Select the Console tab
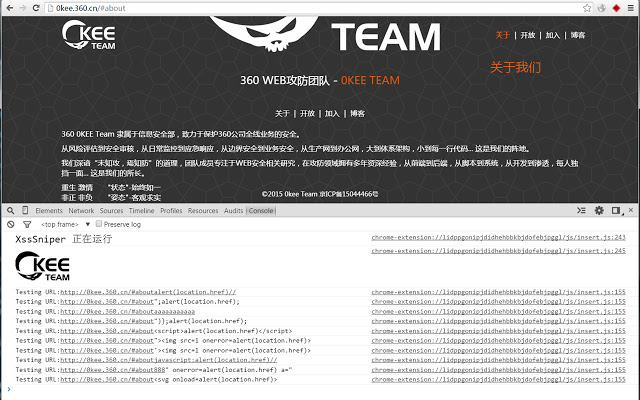Screen dimensions: 640x400 261,211
